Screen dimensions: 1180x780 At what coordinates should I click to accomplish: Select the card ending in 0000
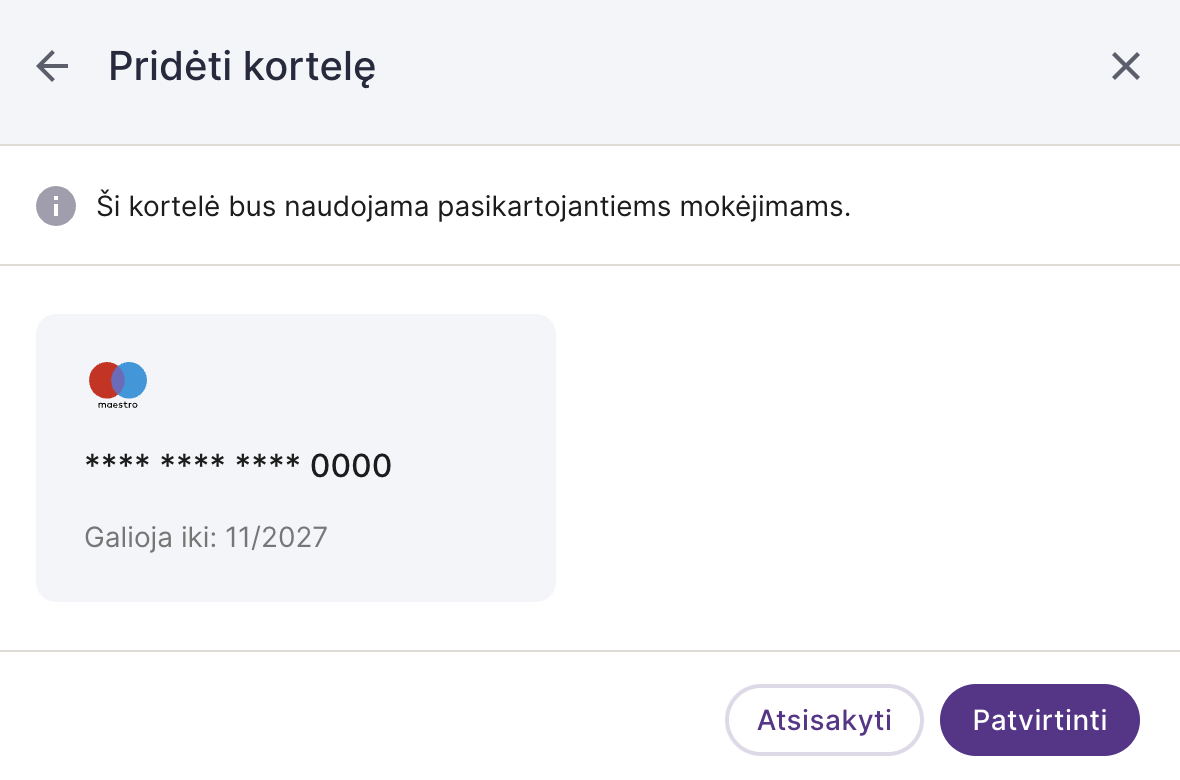(x=296, y=458)
